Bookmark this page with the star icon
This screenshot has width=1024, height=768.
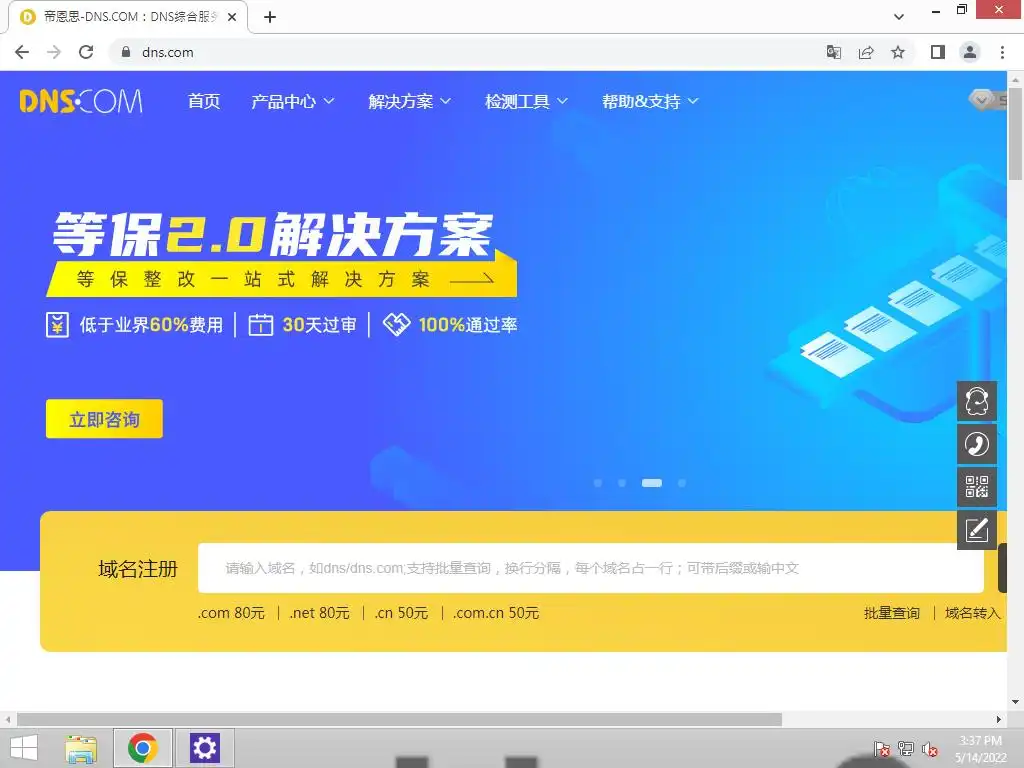[x=898, y=52]
